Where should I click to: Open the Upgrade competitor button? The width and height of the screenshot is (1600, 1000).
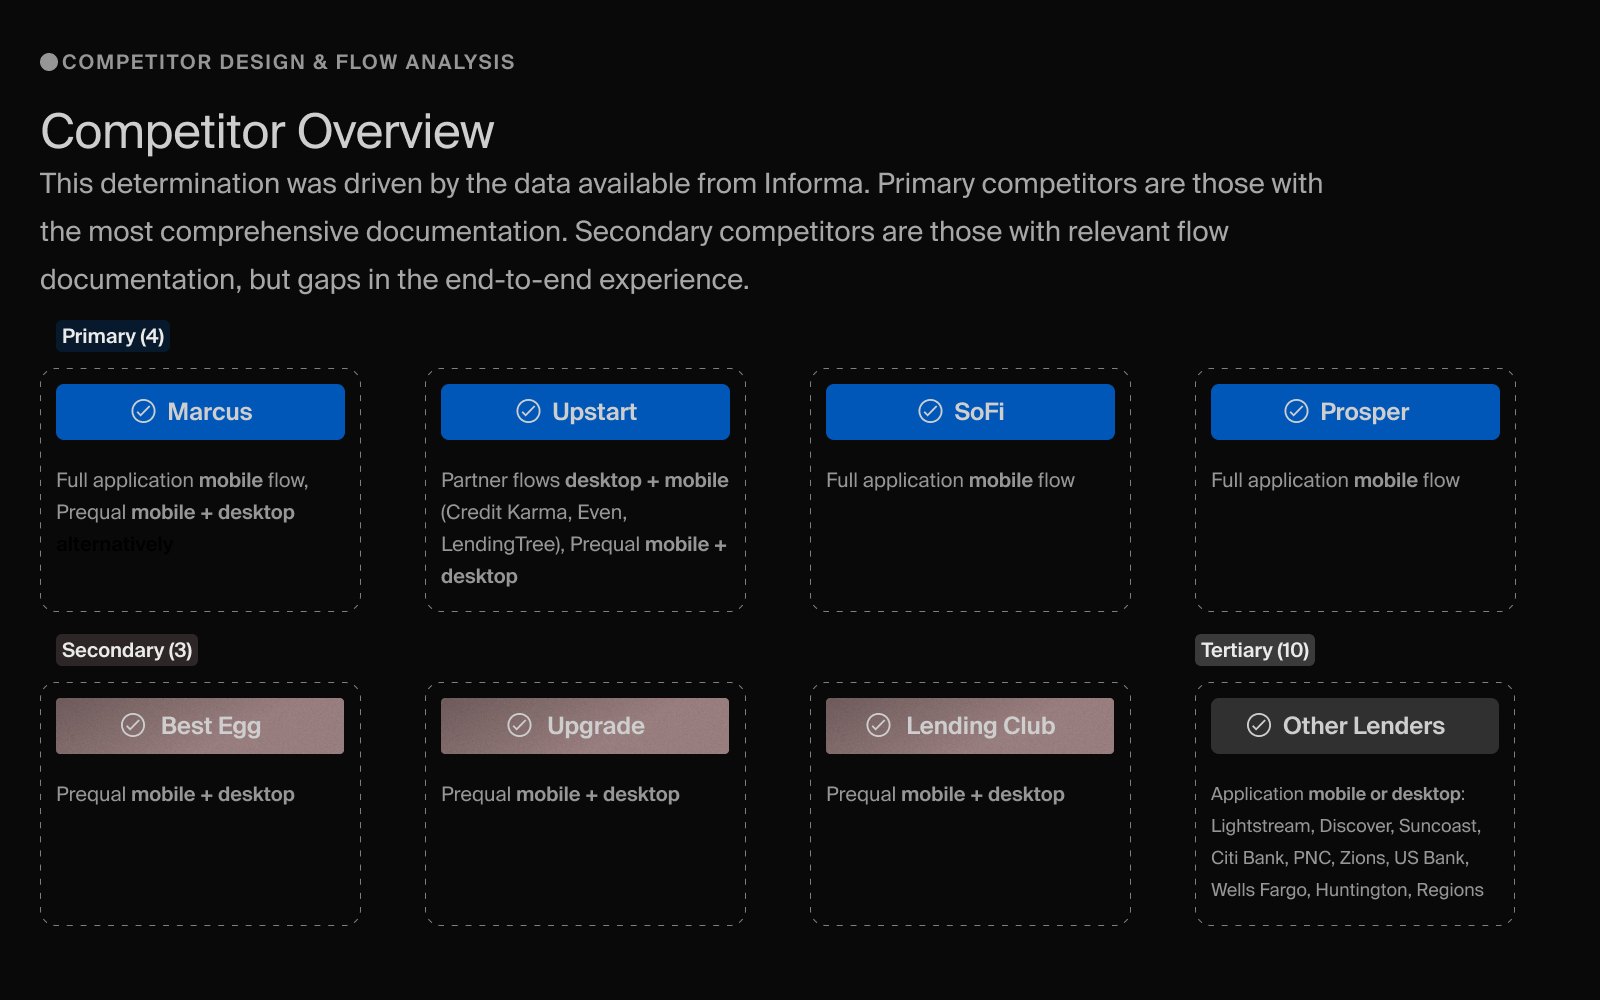(x=585, y=726)
